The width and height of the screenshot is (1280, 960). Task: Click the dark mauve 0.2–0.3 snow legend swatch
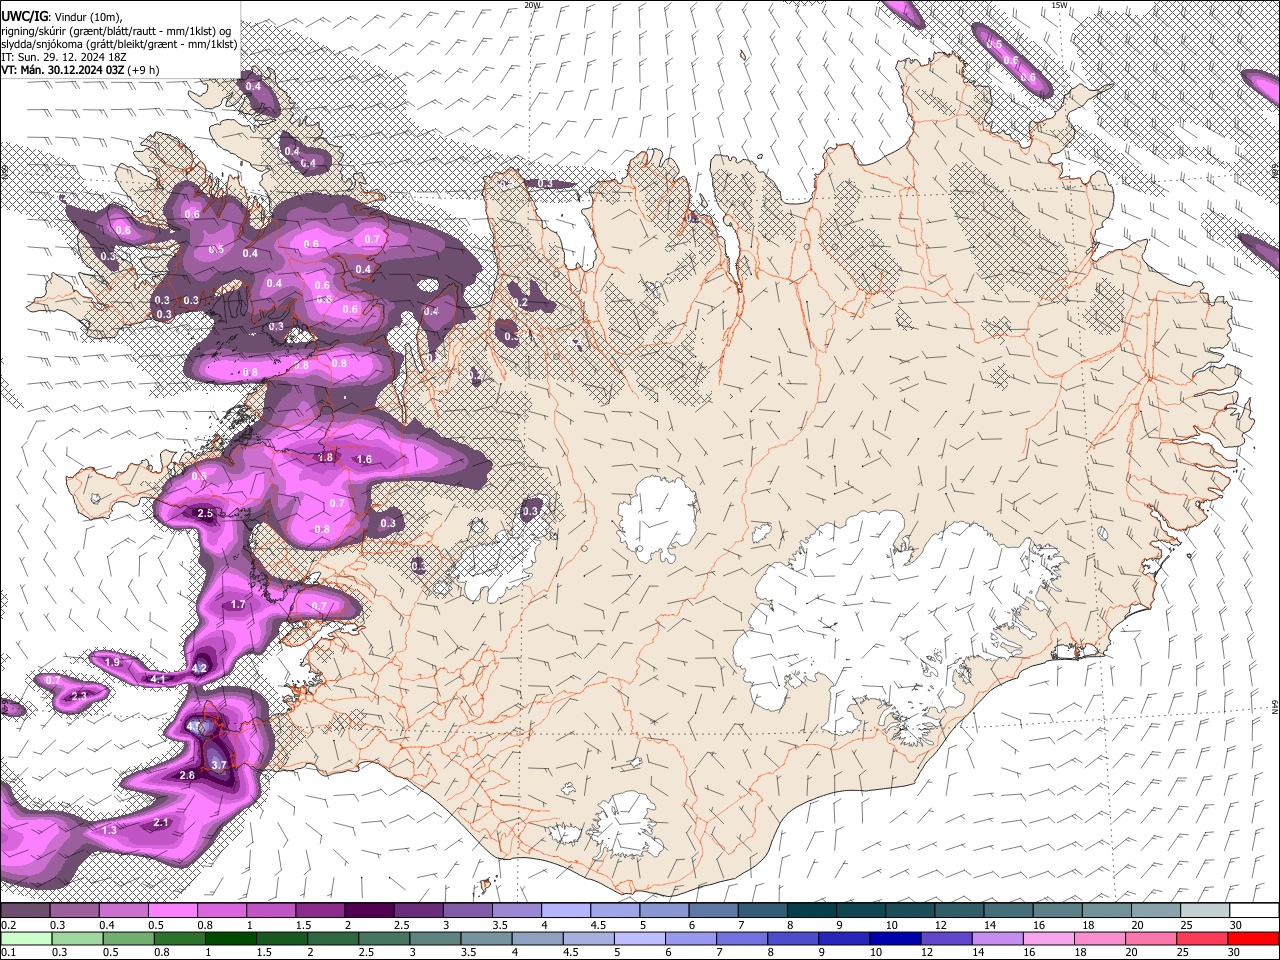pos(25,911)
